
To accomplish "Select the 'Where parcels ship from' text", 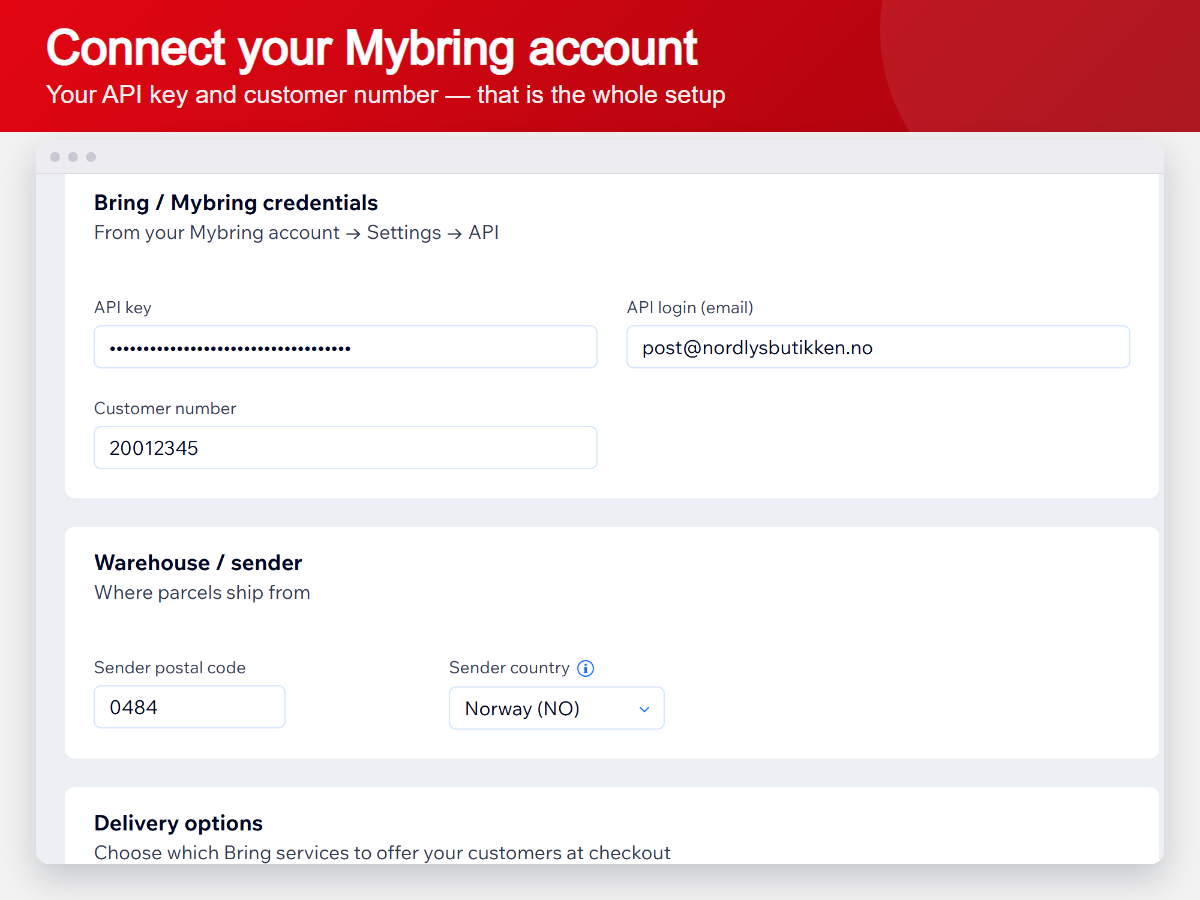I will [x=202, y=593].
